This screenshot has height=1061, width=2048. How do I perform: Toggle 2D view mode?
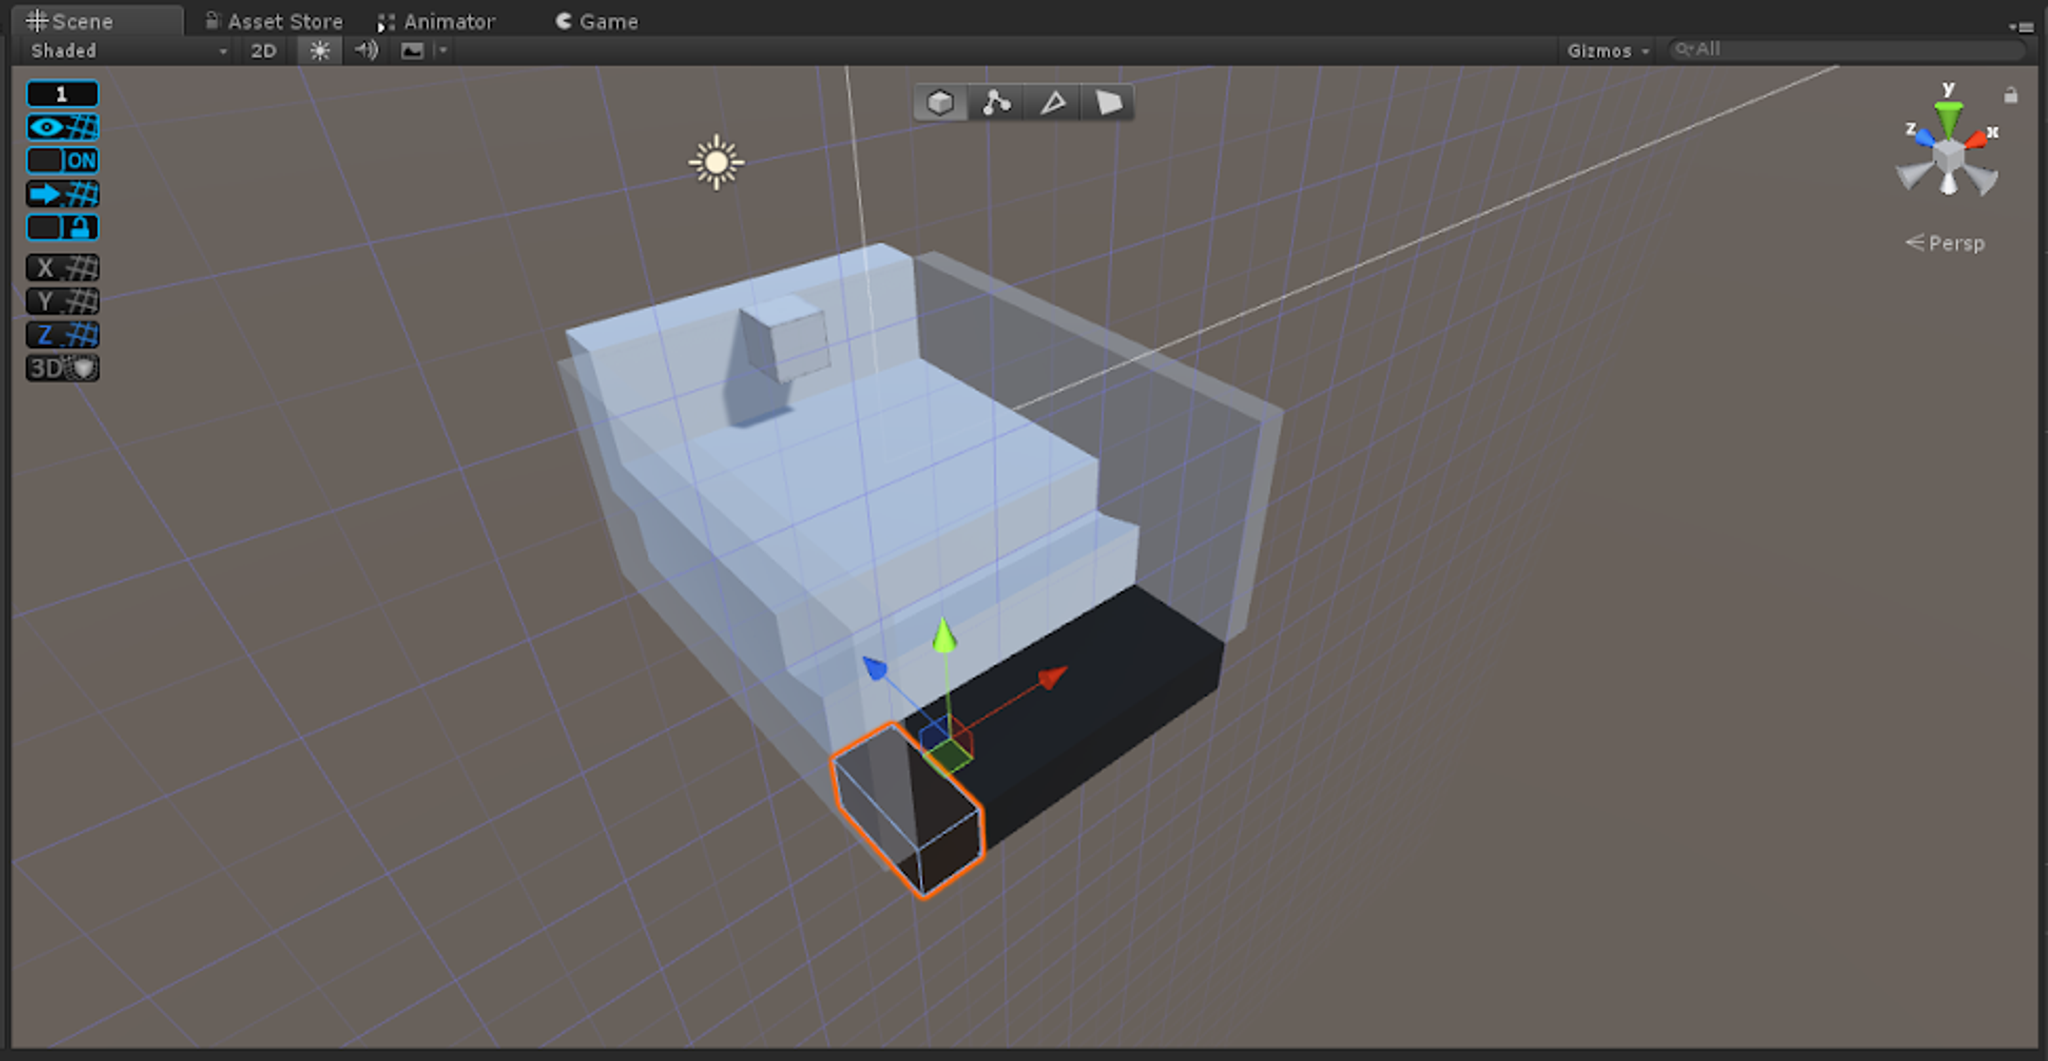pos(263,50)
